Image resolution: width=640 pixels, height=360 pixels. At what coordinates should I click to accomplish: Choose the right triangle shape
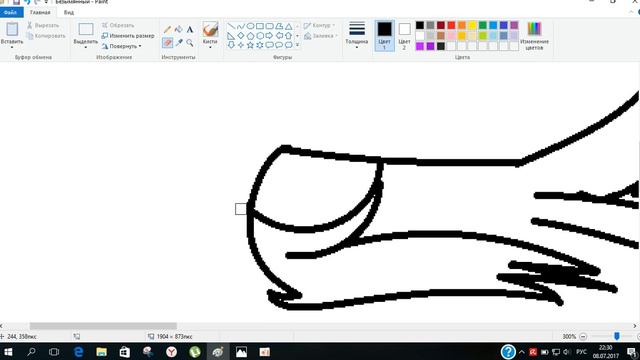coord(231,36)
